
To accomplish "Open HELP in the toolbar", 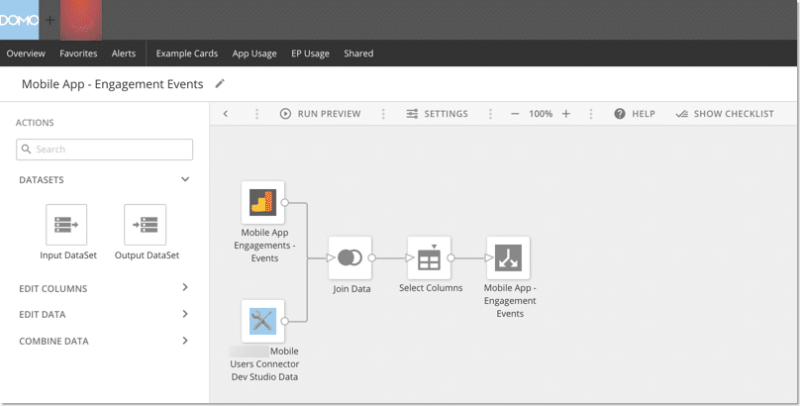I will (643, 114).
